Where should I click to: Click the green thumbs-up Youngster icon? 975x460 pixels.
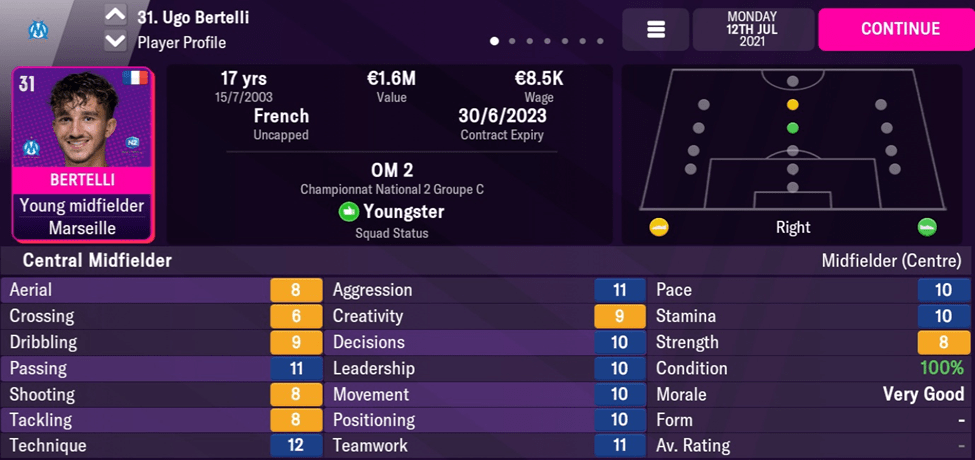coord(348,212)
